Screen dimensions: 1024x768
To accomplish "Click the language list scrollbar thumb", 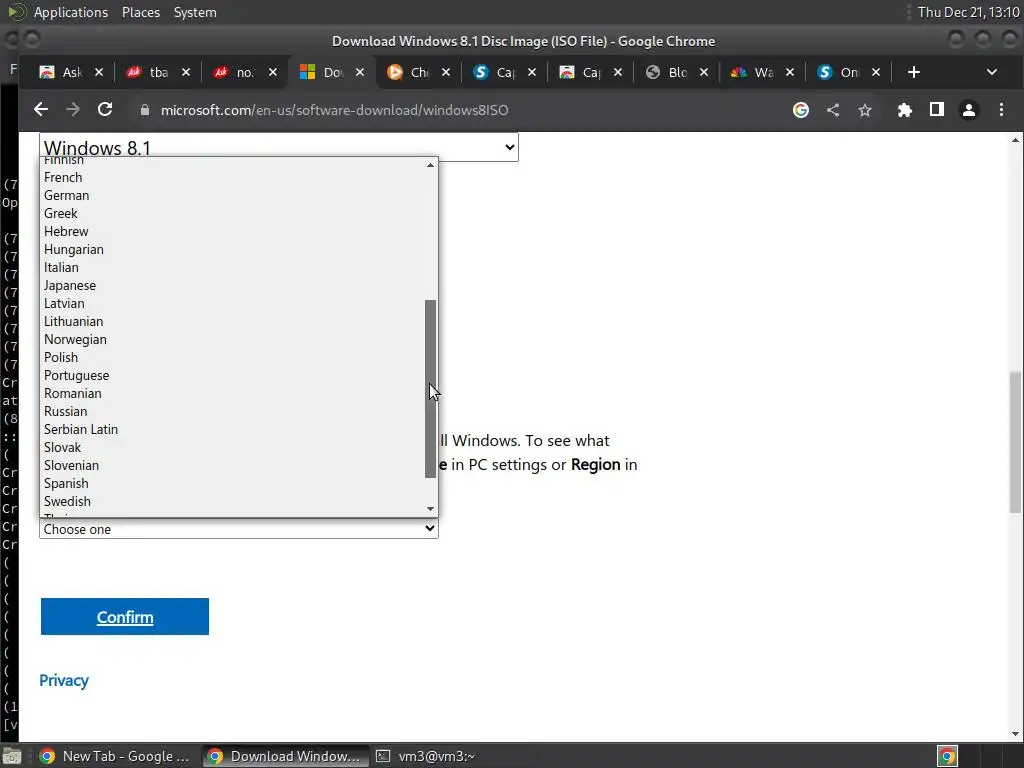I will [x=430, y=389].
